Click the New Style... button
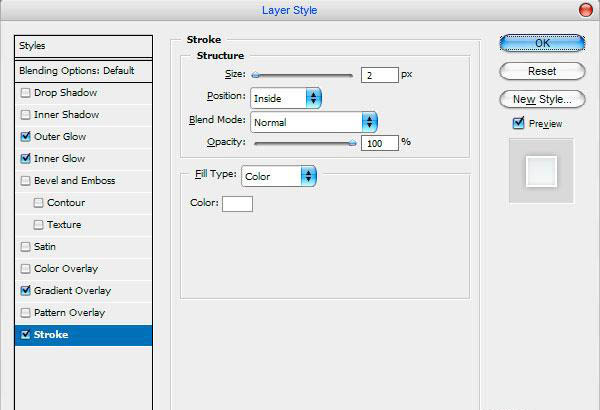Screen dimensions: 600x410 pyautogui.click(x=542, y=99)
